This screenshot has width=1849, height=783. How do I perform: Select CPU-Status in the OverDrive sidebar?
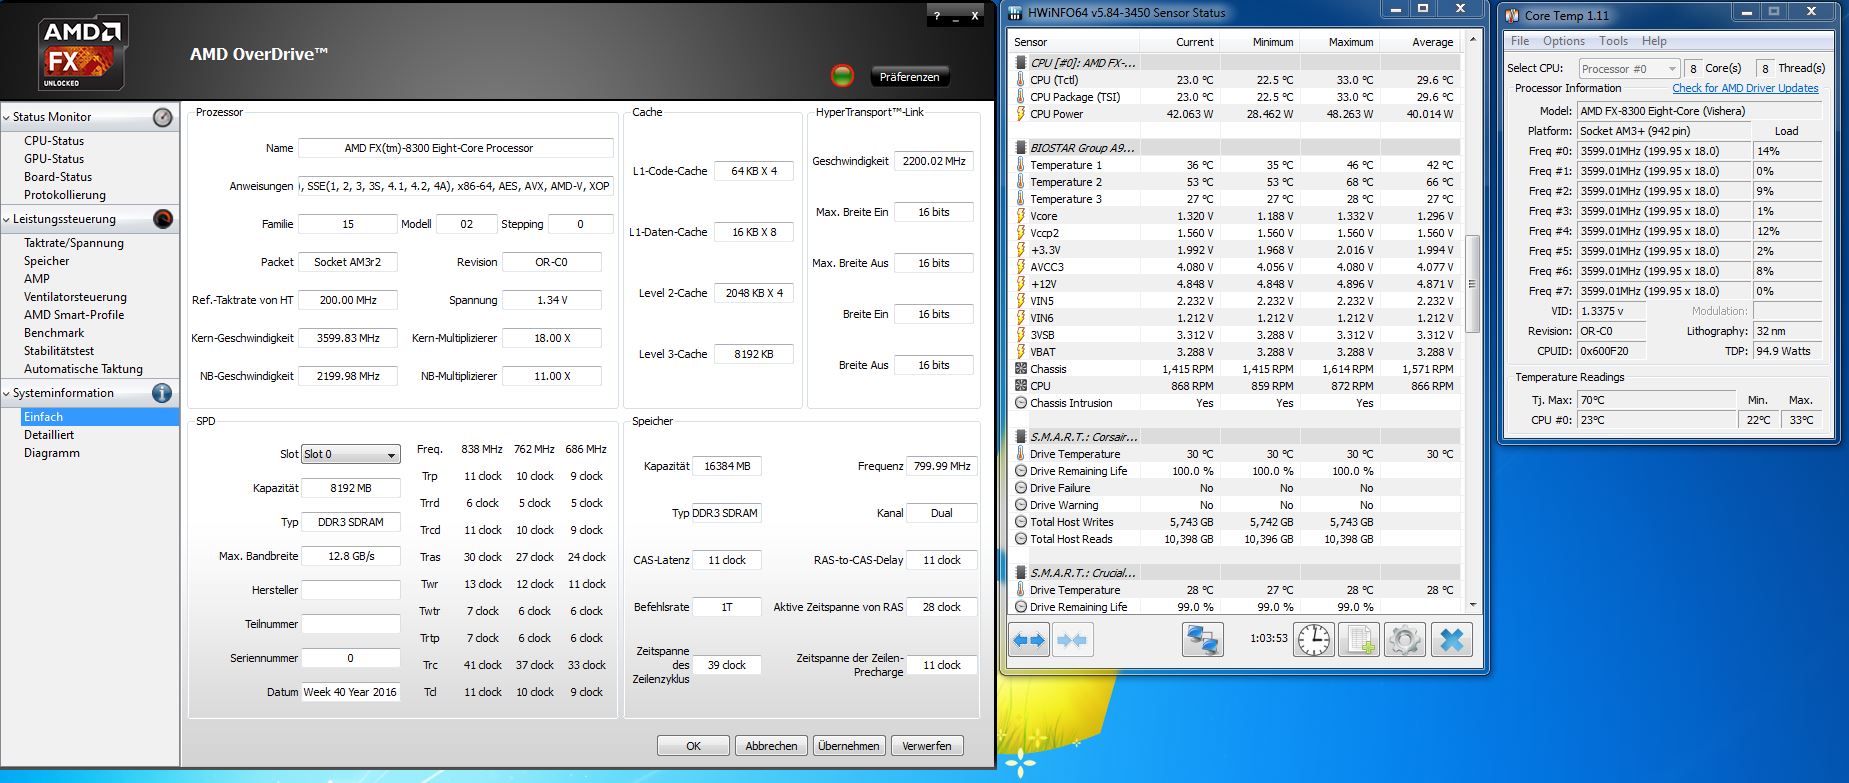click(x=54, y=141)
